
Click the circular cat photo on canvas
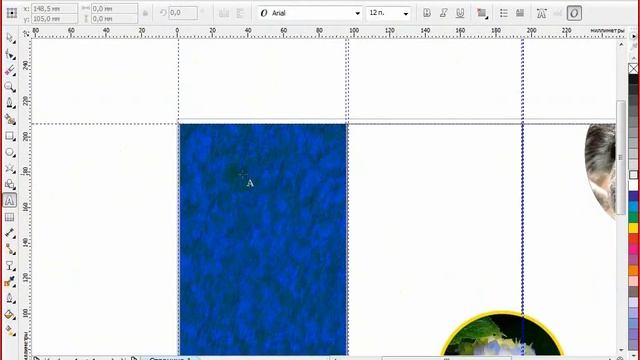(600, 171)
